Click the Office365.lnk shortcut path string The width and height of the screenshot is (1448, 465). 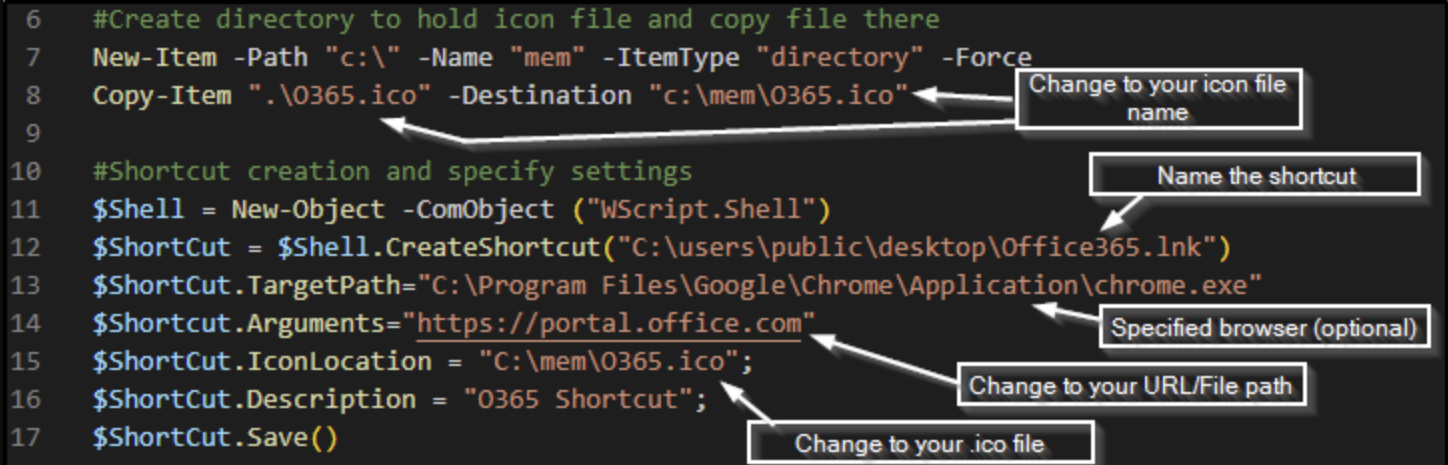tap(920, 247)
